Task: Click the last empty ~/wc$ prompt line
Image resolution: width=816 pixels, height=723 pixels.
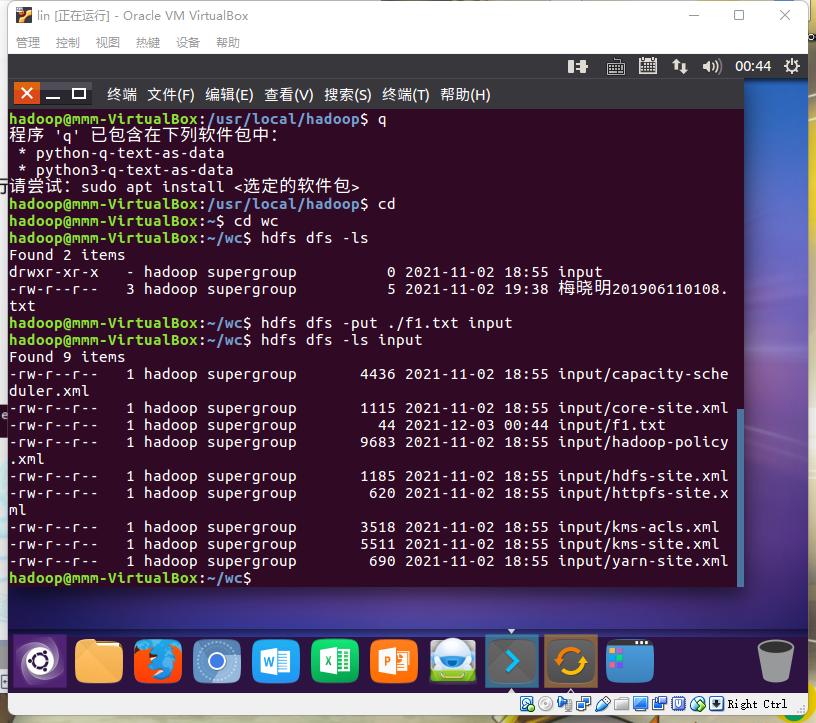Action: 130,578
